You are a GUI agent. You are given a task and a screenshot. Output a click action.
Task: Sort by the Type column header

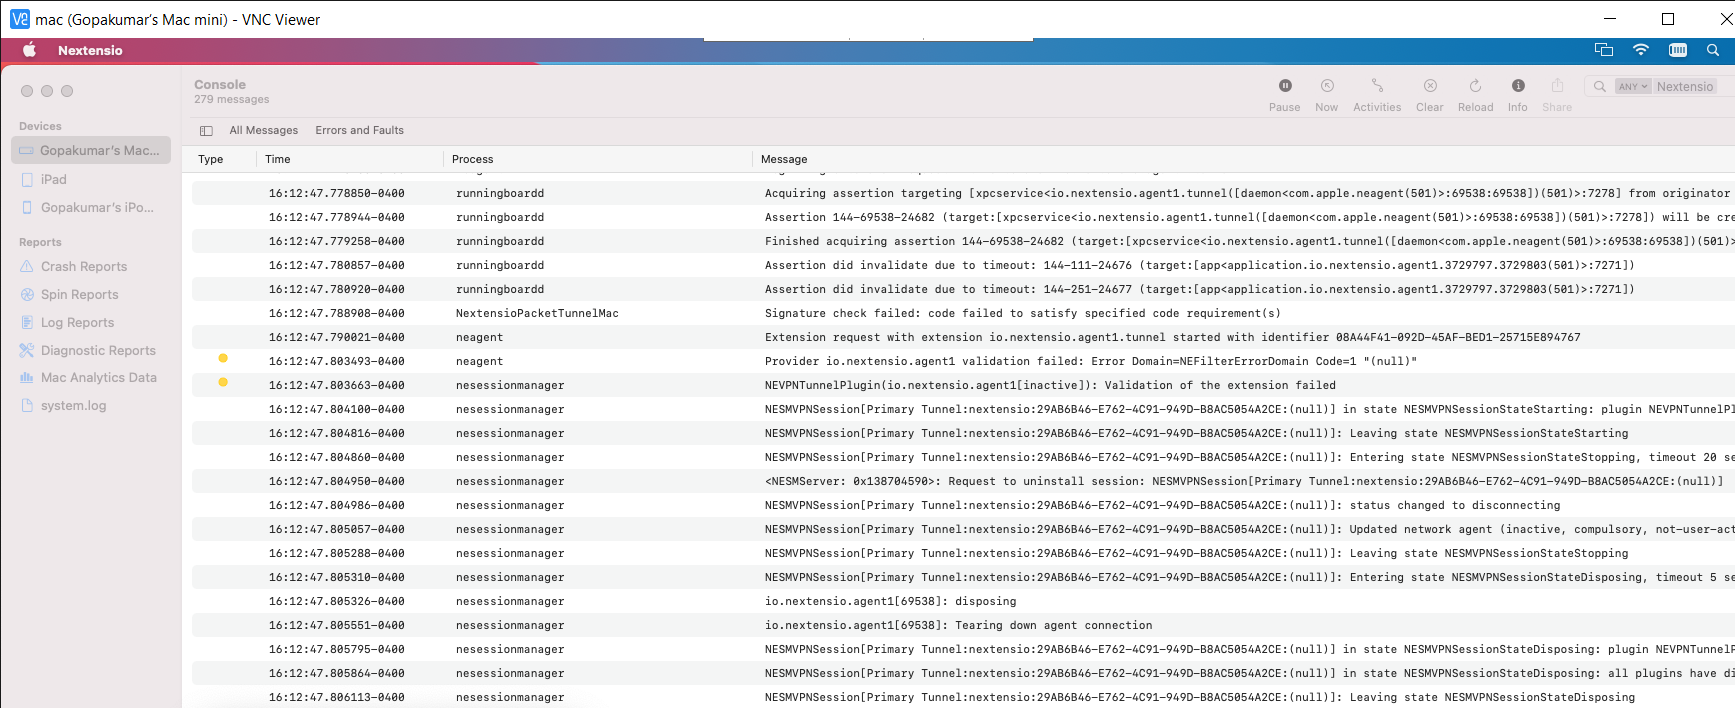(211, 159)
